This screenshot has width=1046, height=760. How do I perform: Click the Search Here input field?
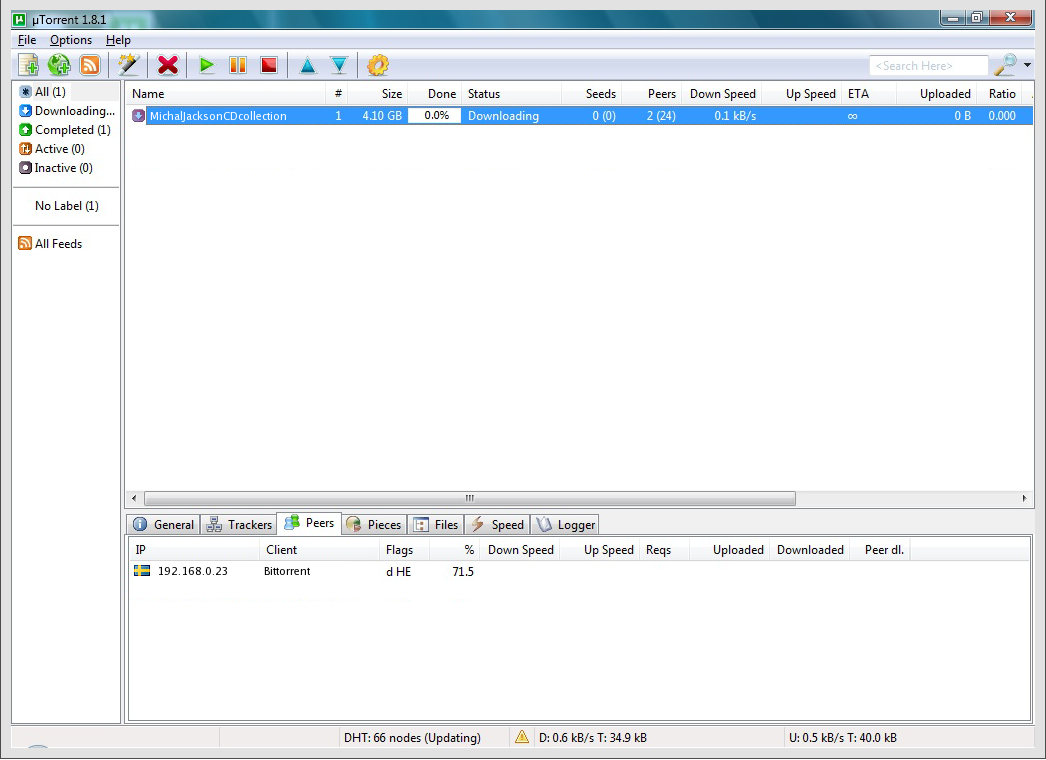point(928,65)
